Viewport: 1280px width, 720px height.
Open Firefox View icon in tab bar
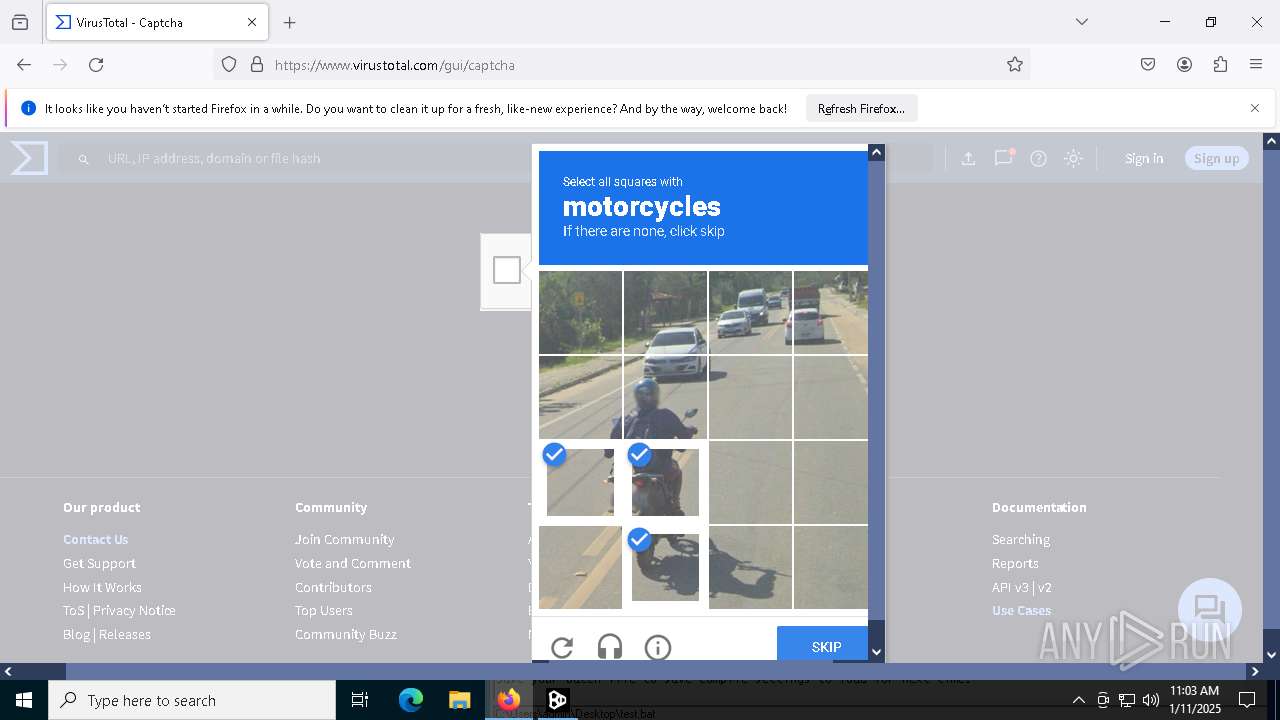tap(20, 22)
